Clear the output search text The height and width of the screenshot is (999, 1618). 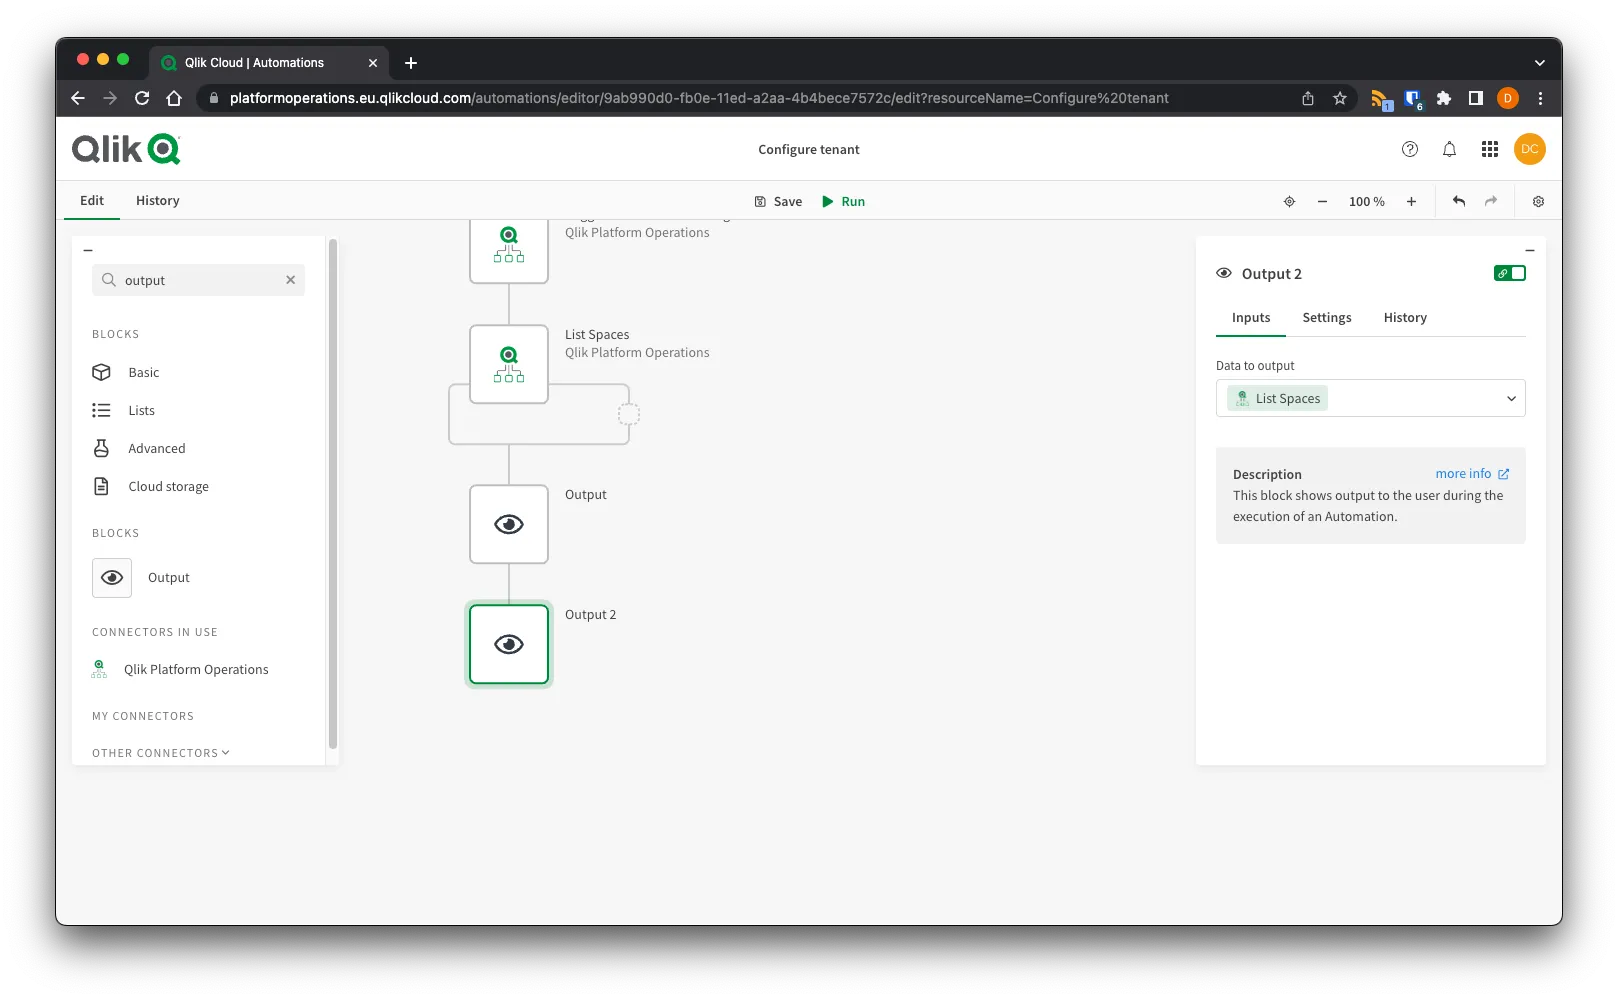click(290, 280)
